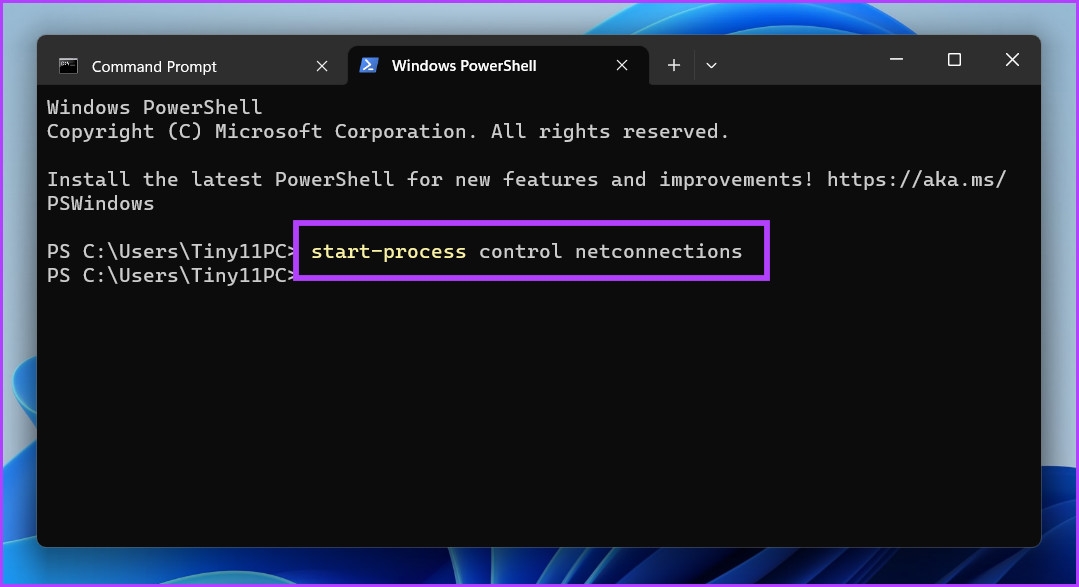Click the 'Copyright (C) Microsoft Corporation' line
Image resolution: width=1079 pixels, height=587 pixels.
(x=388, y=131)
